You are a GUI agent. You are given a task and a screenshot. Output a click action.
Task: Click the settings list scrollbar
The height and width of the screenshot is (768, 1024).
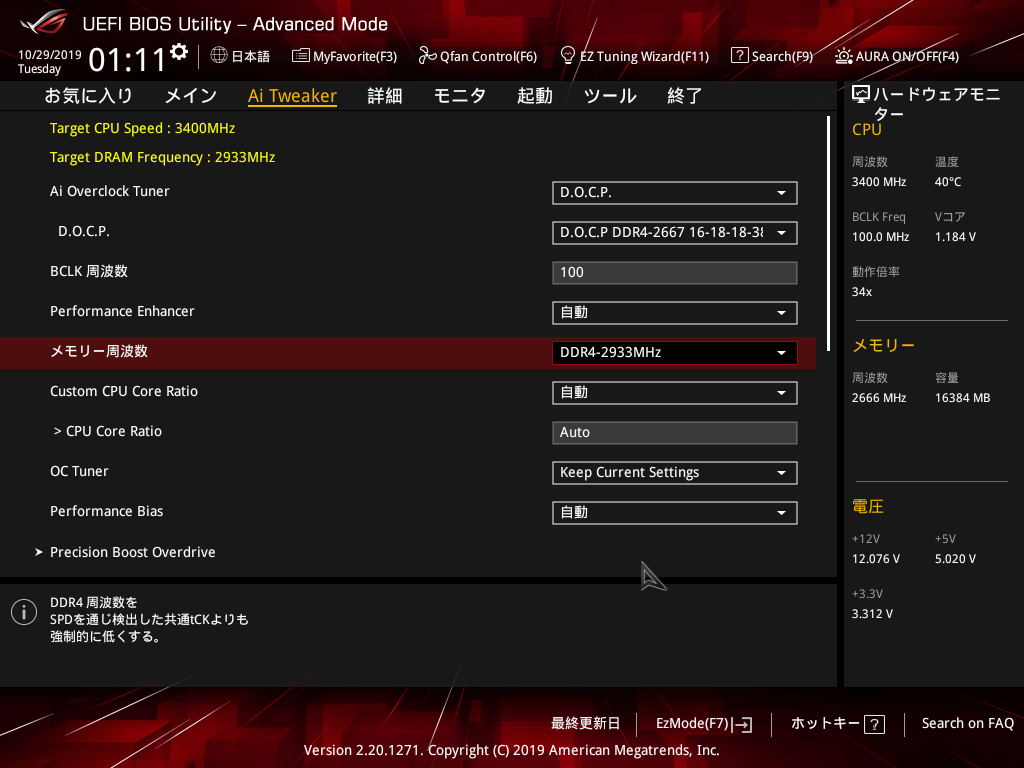click(828, 233)
